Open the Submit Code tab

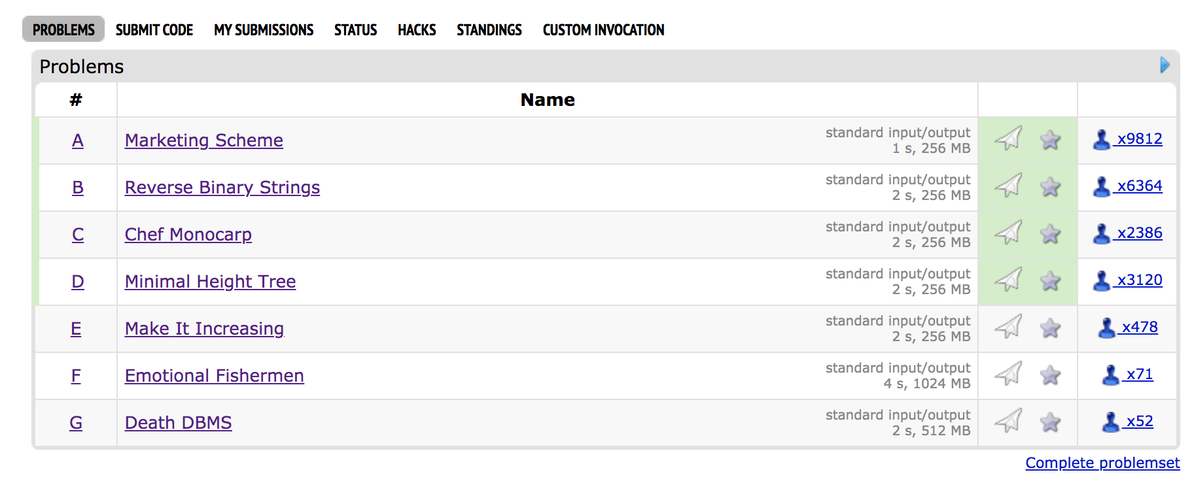coord(154,30)
